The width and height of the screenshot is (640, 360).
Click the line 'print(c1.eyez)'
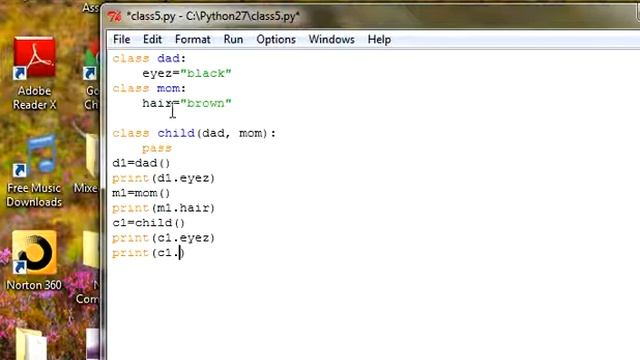163,238
